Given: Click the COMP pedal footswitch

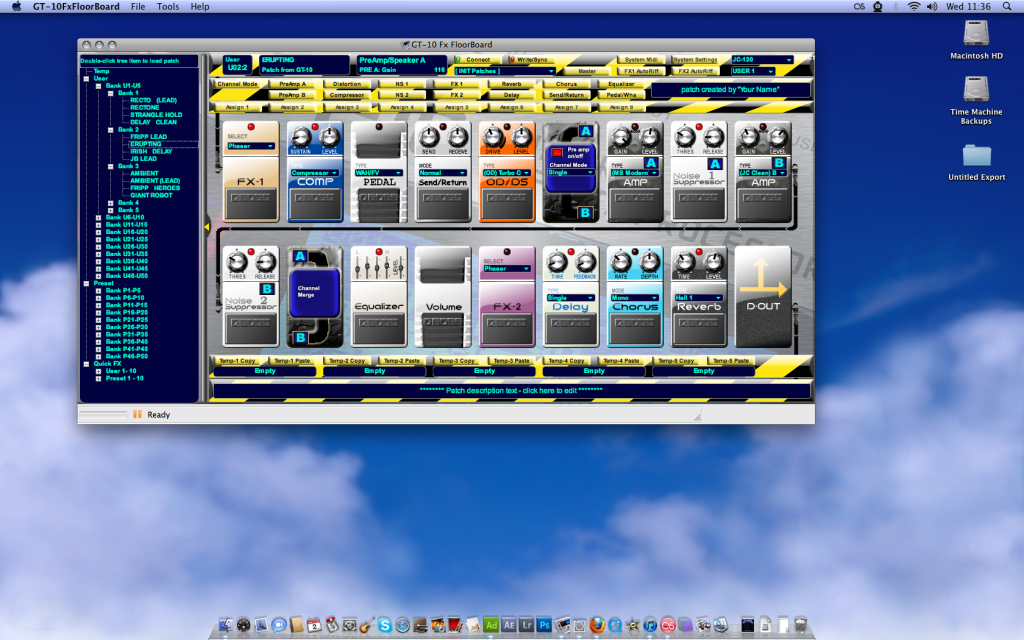Looking at the screenshot, I should click(x=315, y=204).
